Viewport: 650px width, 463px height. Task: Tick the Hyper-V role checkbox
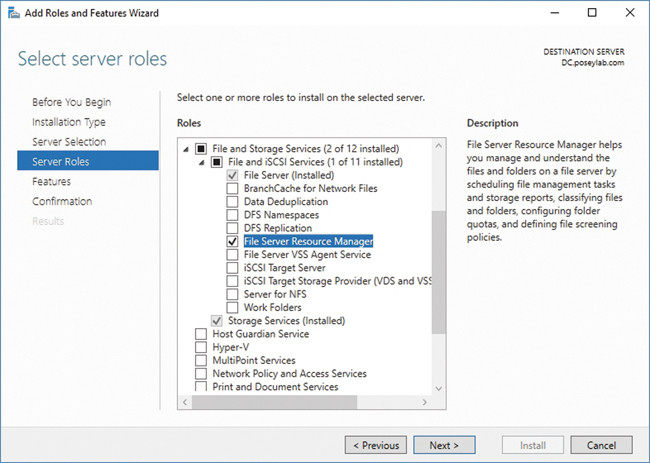click(201, 347)
